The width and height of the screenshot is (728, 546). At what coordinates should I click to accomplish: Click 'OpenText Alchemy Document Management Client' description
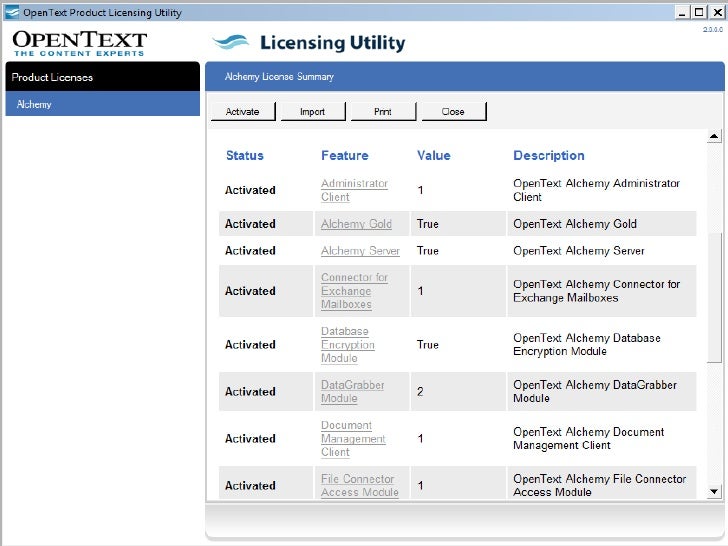pos(588,438)
